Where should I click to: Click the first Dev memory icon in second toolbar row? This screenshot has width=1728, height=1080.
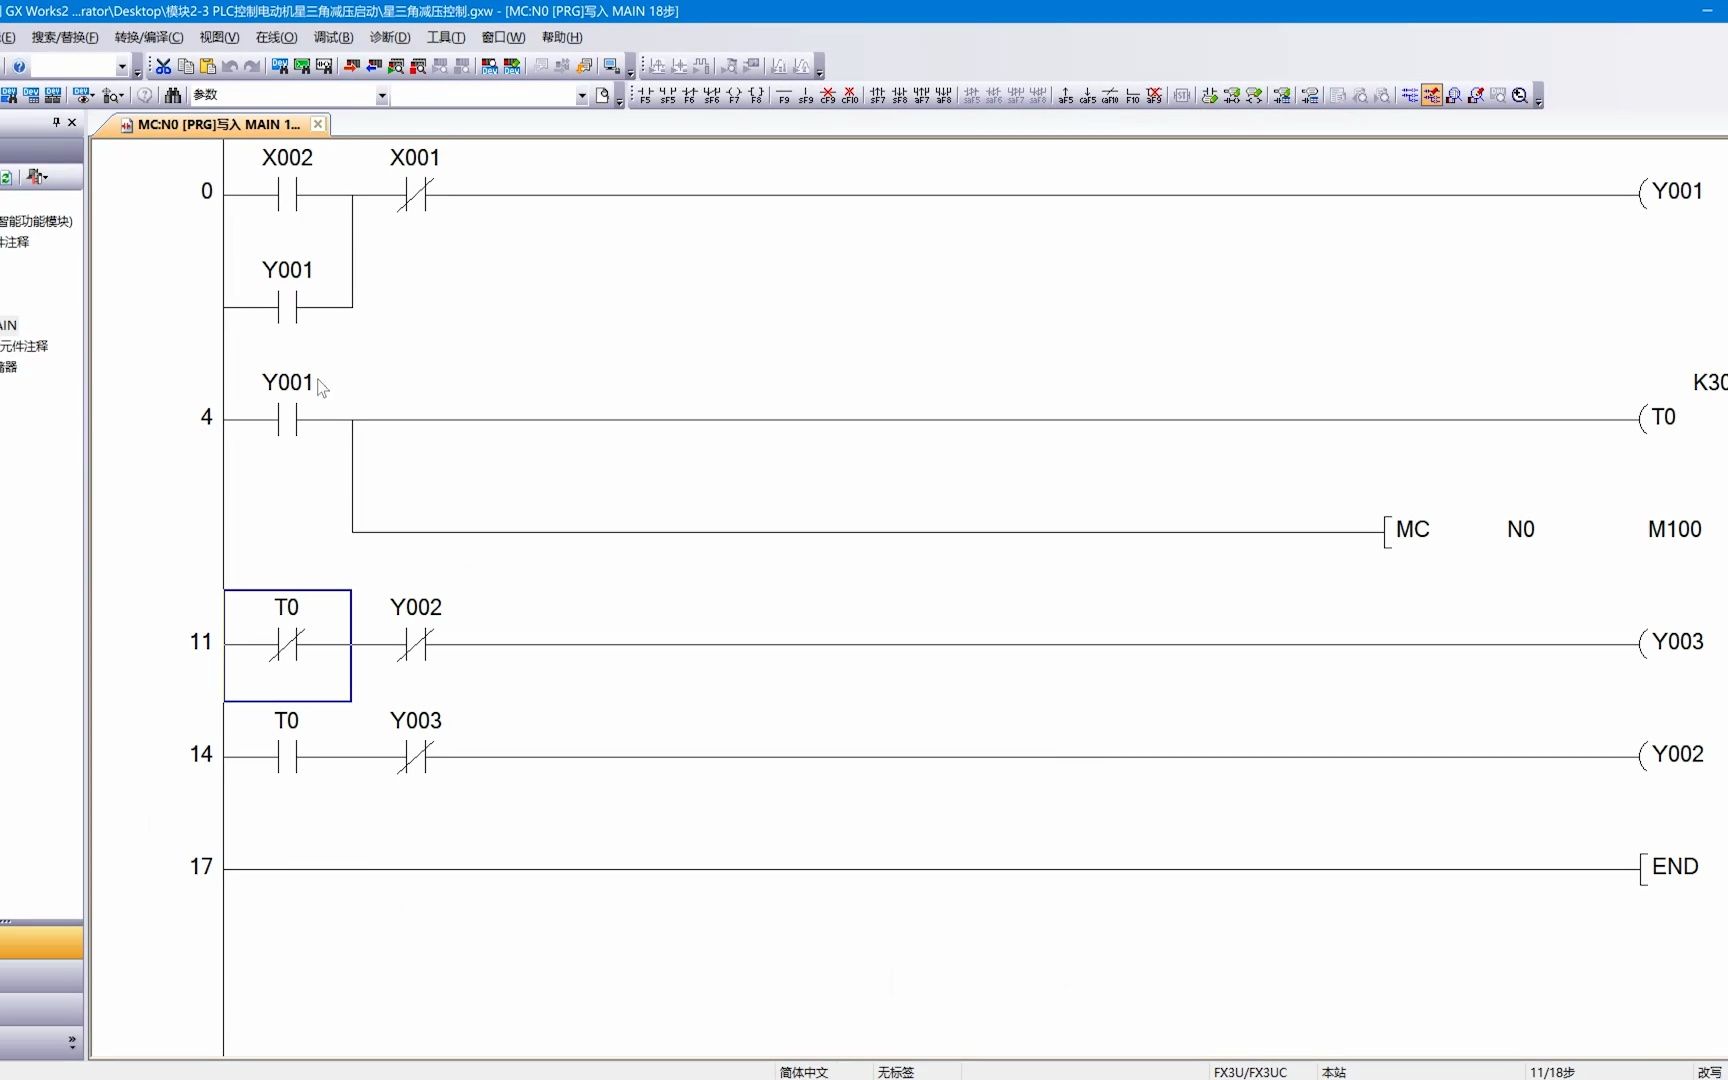9,95
